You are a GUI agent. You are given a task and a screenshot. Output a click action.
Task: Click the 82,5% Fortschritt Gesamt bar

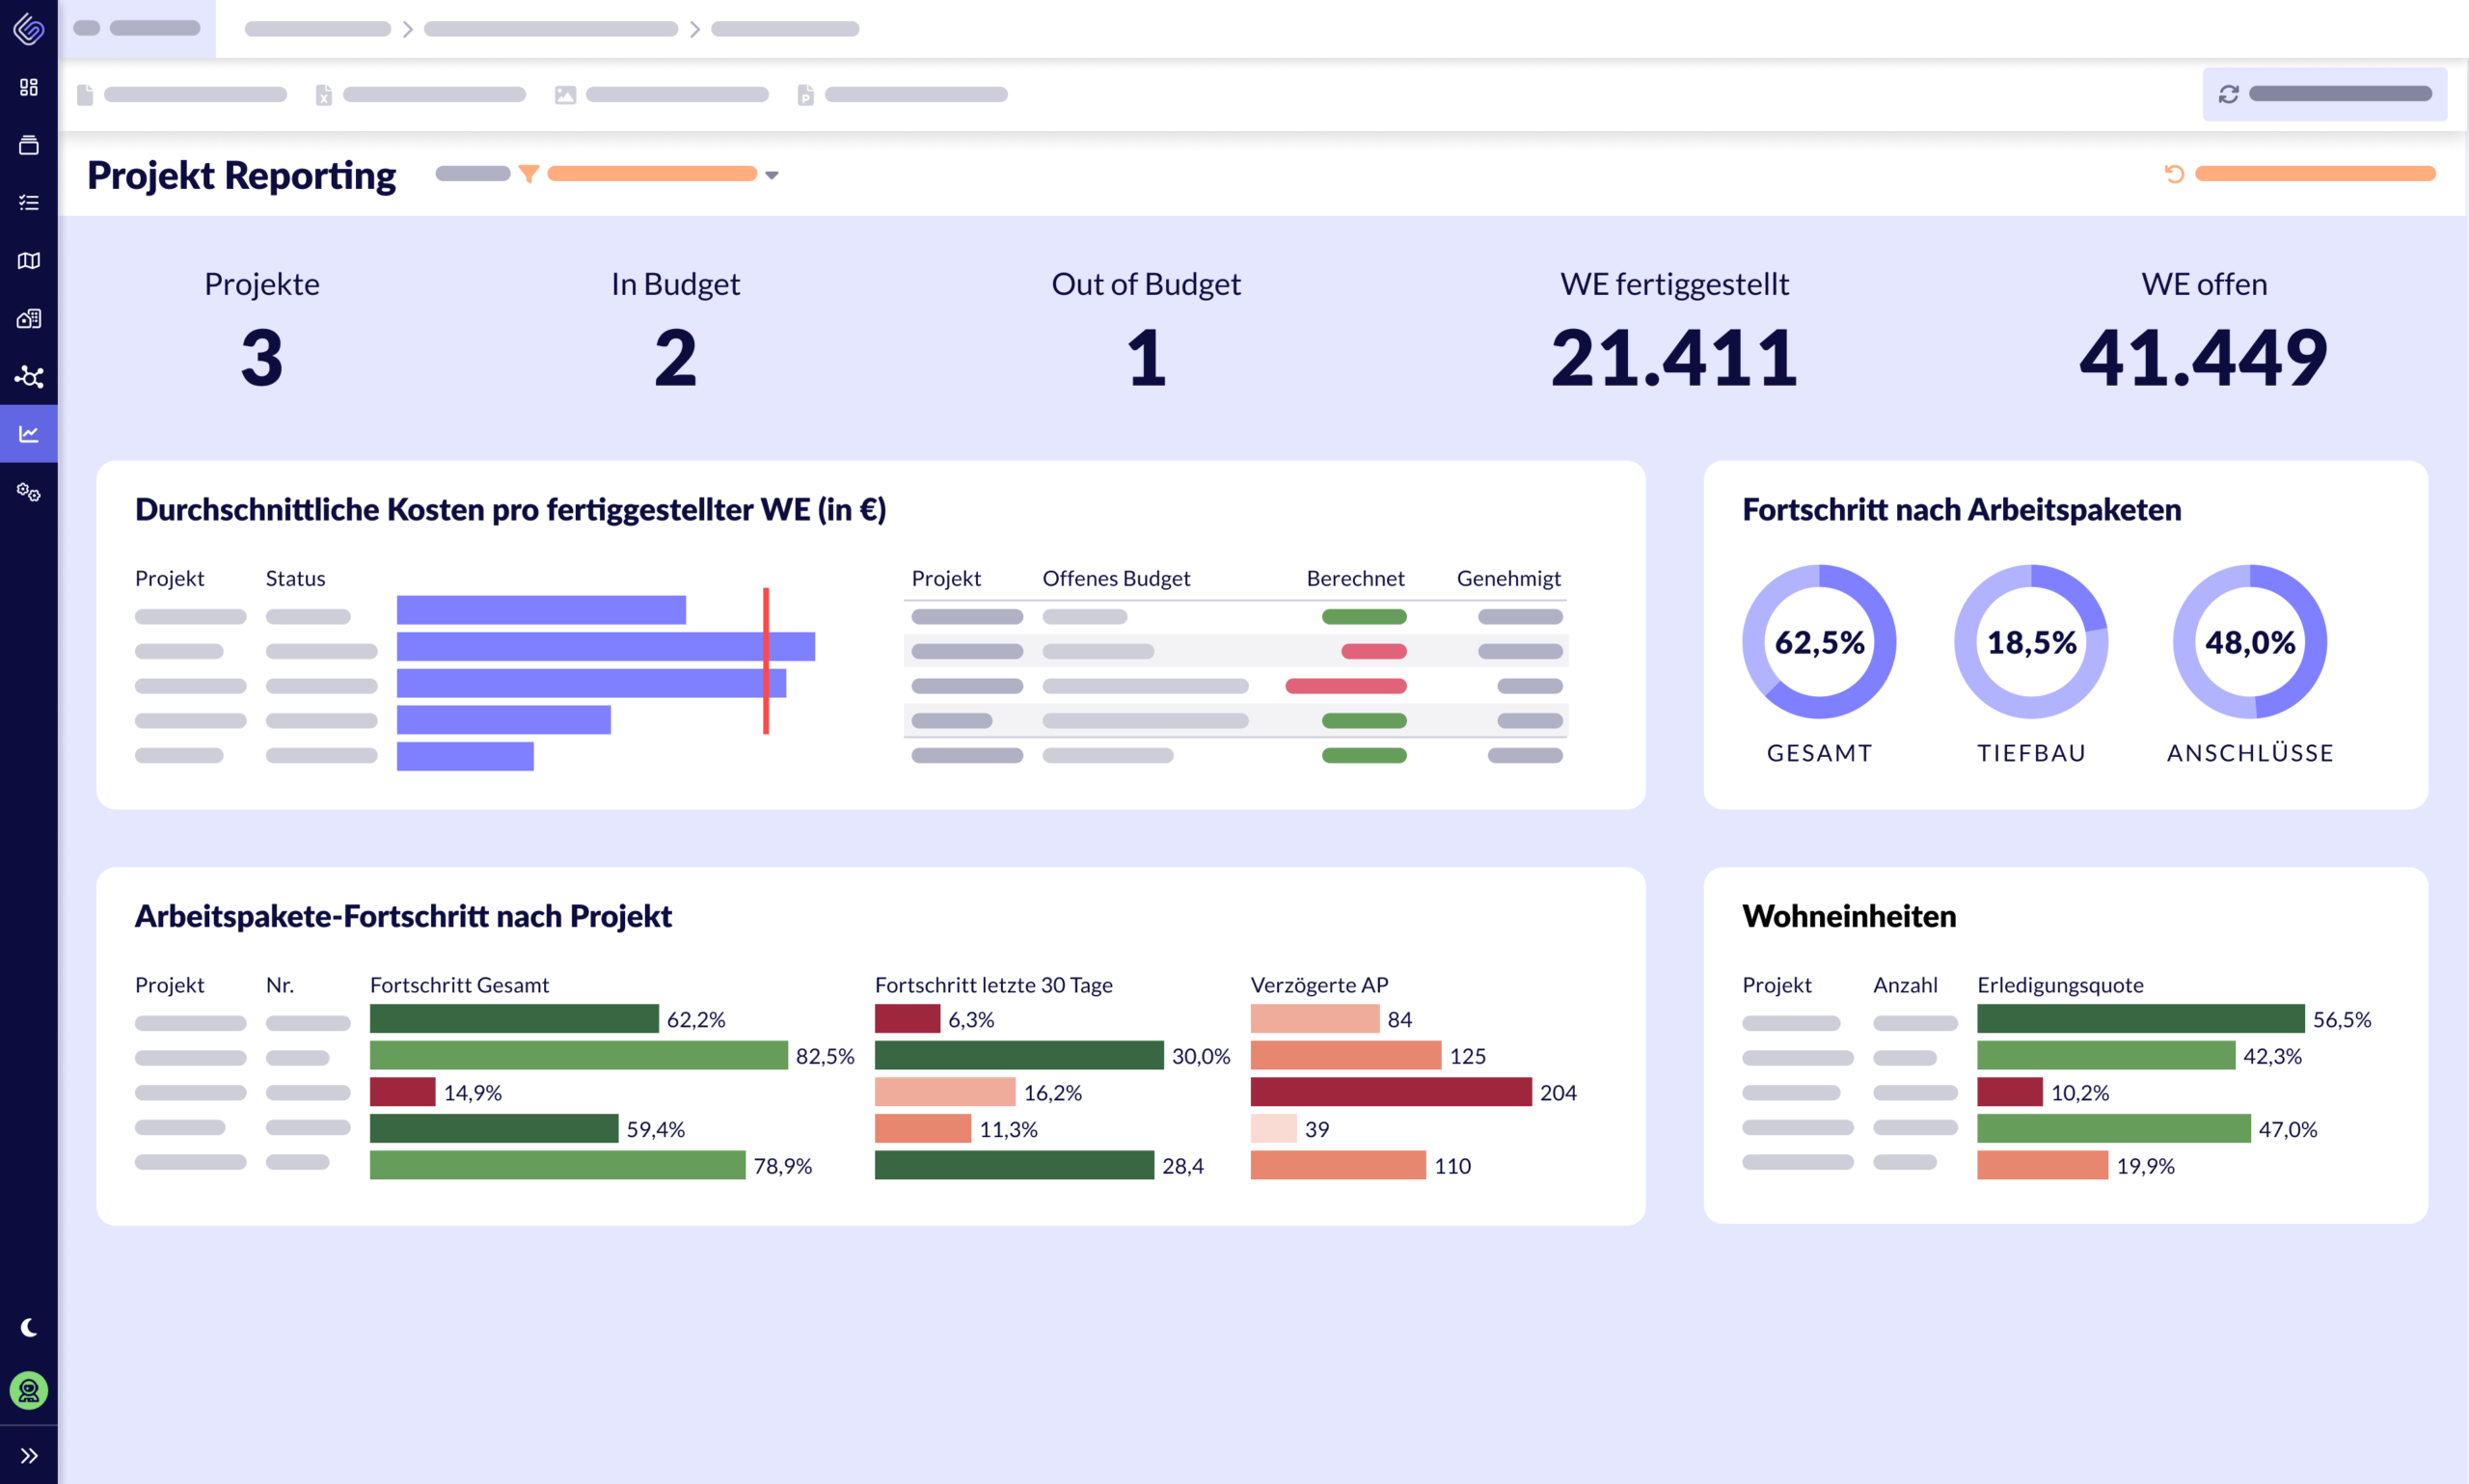pyautogui.click(x=579, y=1055)
